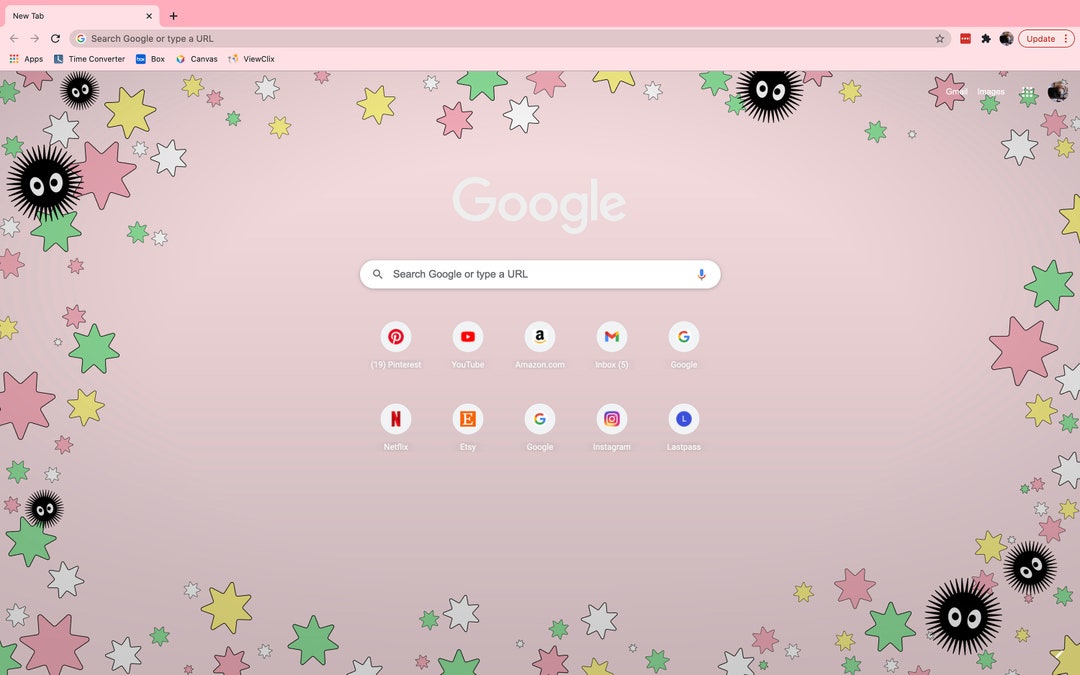1080x675 pixels.
Task: Open the Netflix shortcut
Action: [x=396, y=418]
